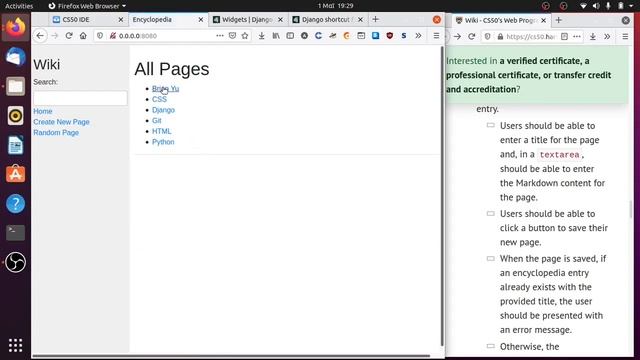The image size is (640, 360).
Task: Open the Brian Yu entry
Action: [165, 89]
